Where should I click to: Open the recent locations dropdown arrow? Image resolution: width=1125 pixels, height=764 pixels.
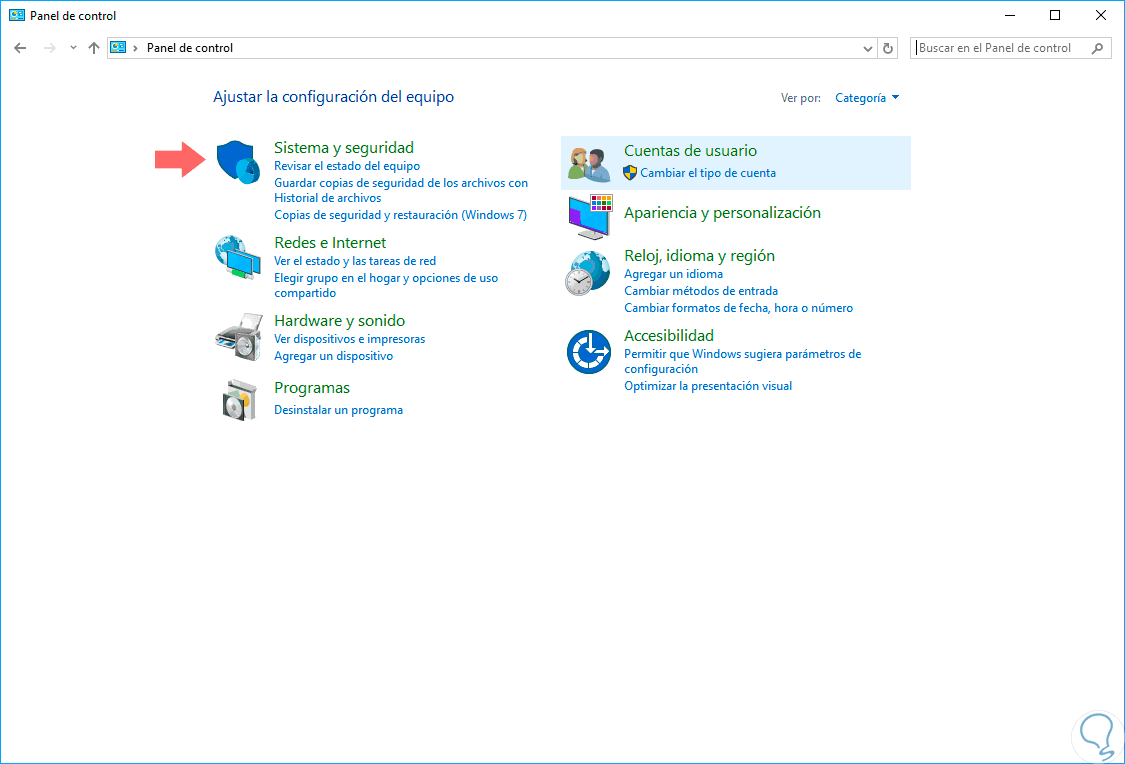[x=73, y=48]
